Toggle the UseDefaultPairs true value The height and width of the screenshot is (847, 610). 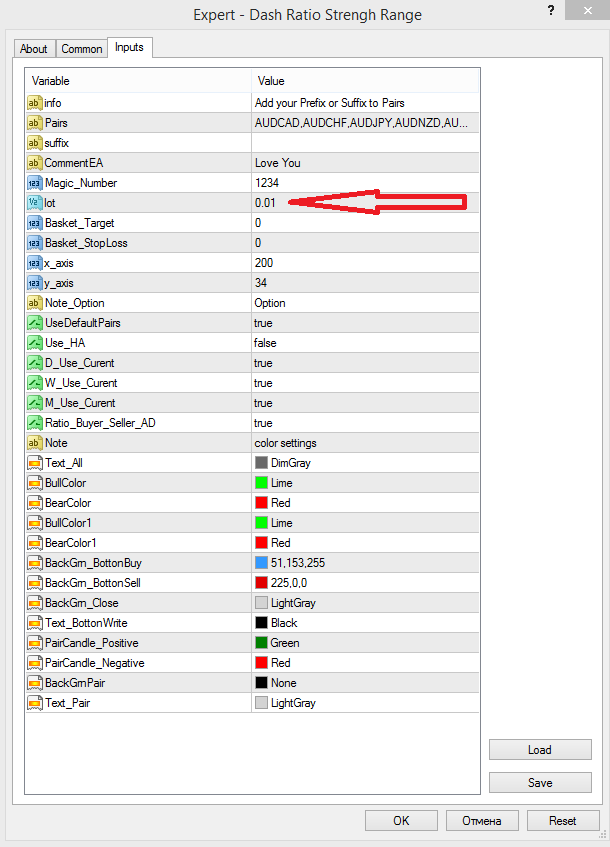click(x=365, y=323)
